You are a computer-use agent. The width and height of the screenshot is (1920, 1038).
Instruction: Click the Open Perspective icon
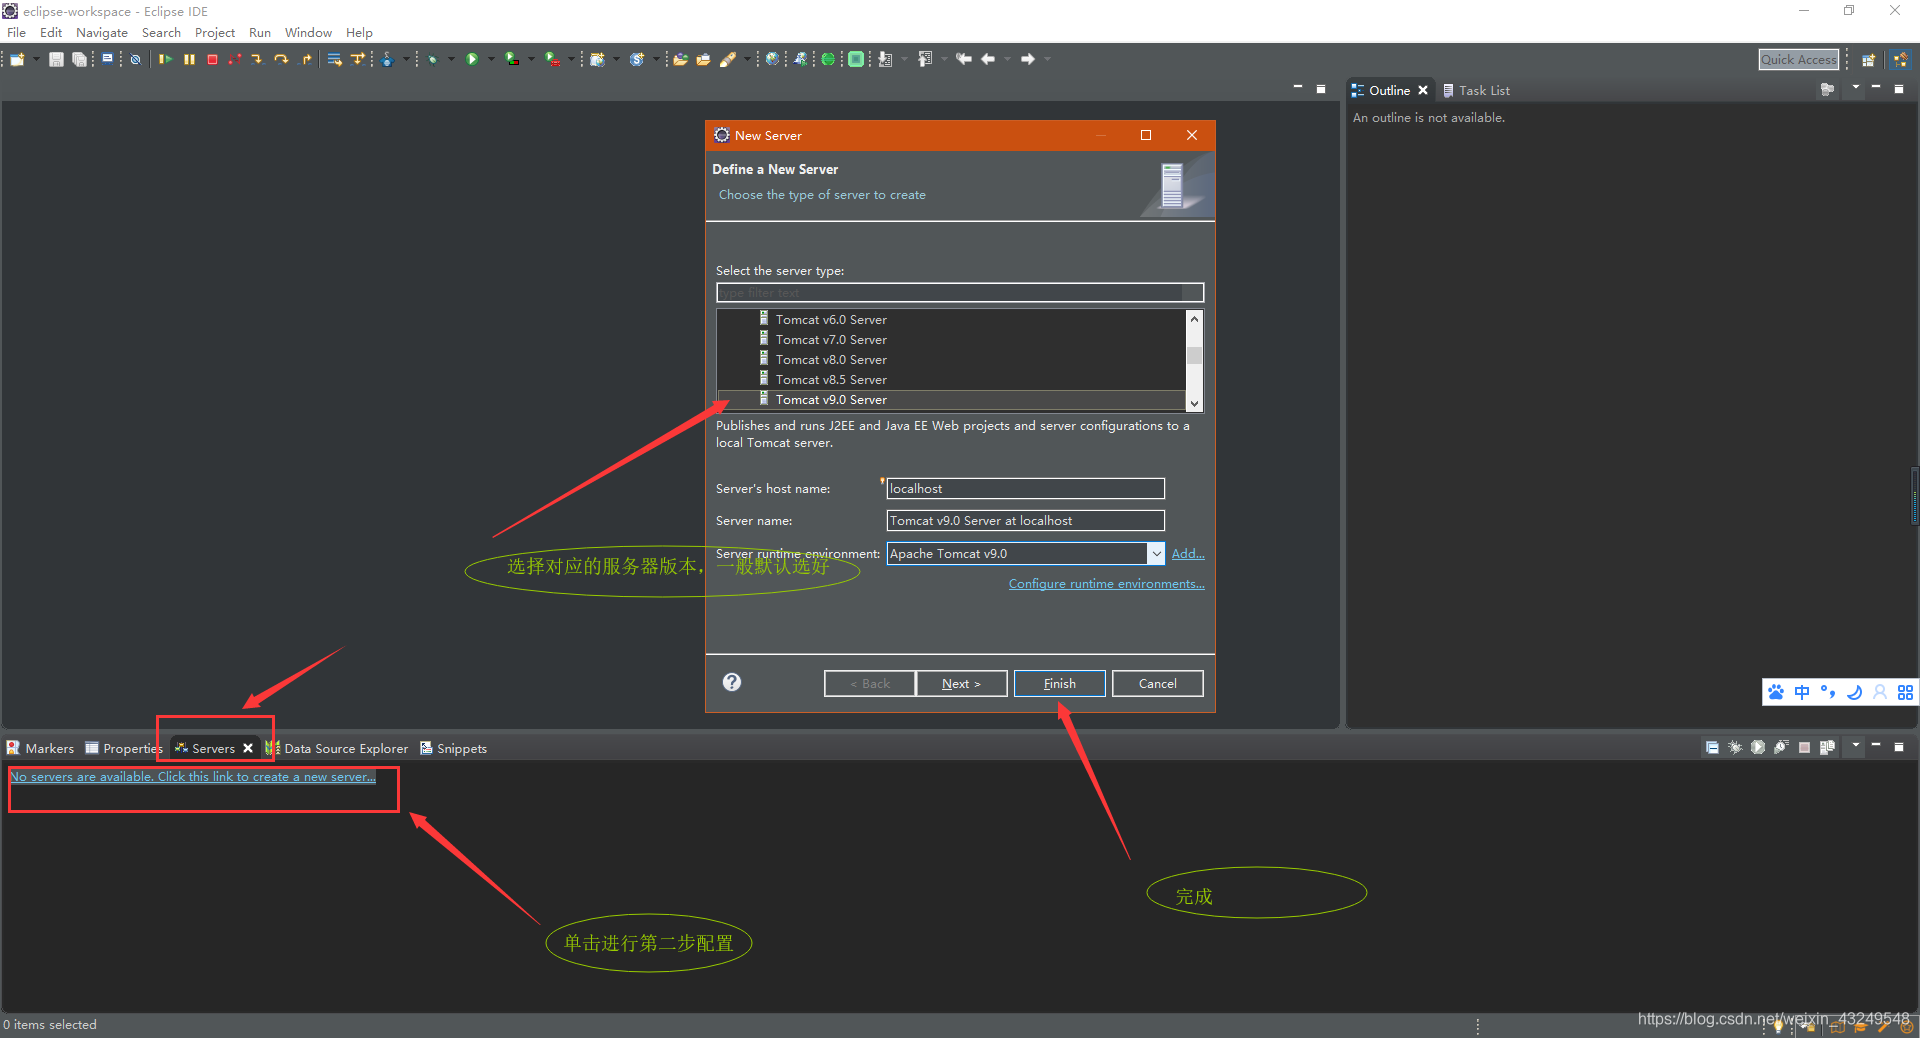pos(1867,59)
